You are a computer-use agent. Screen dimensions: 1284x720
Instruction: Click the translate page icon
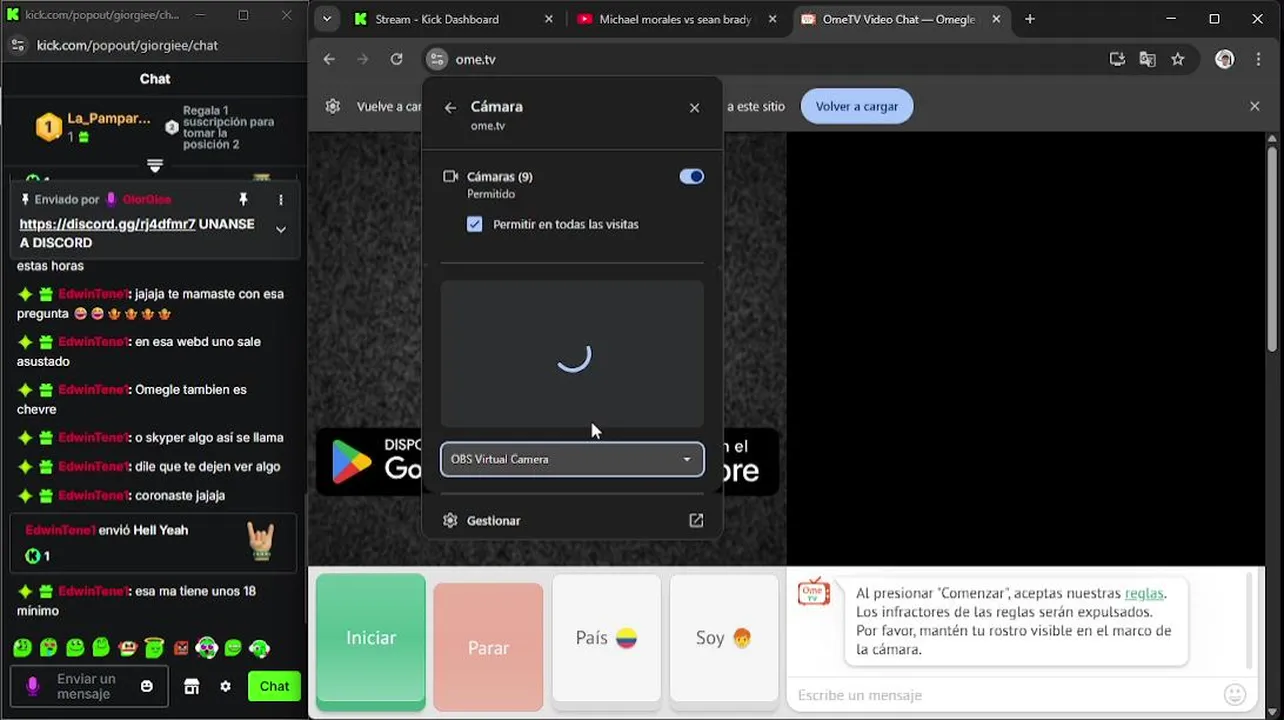[1147, 59]
